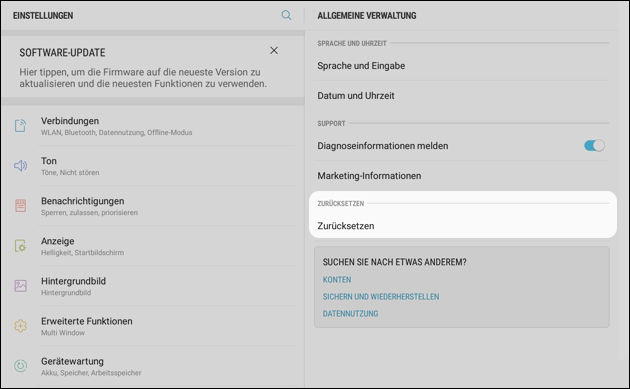
Task: Tap the SOFTWARE-UPDATE heading
Action: 62,53
